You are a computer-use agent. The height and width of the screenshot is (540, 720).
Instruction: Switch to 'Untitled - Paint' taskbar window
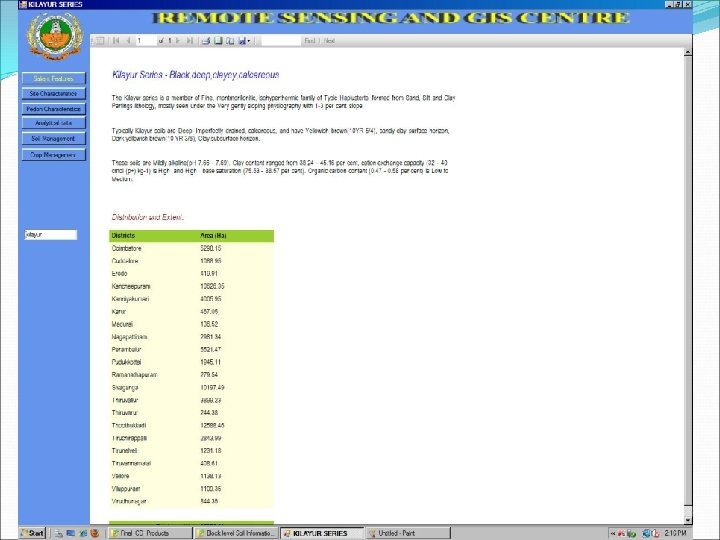408,533
